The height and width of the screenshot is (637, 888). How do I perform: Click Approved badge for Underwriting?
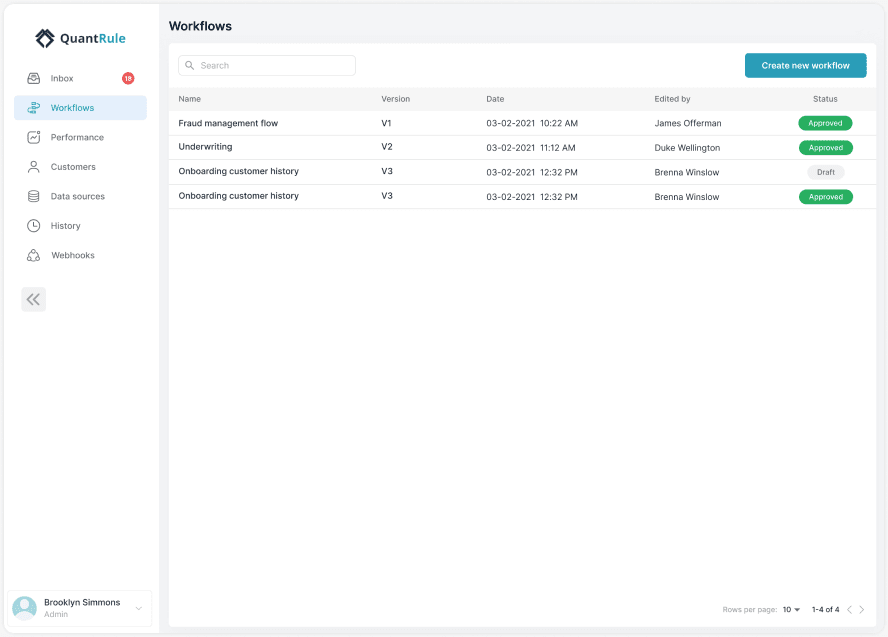pyautogui.click(x=826, y=148)
